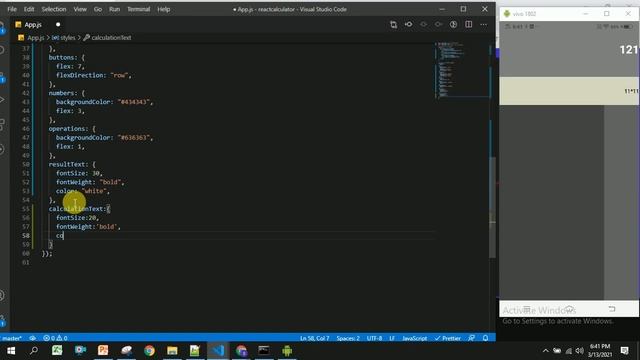Screen dimensions: 640x360
Task: Tap the back button in vivo 1802 window
Action: coord(611,309)
